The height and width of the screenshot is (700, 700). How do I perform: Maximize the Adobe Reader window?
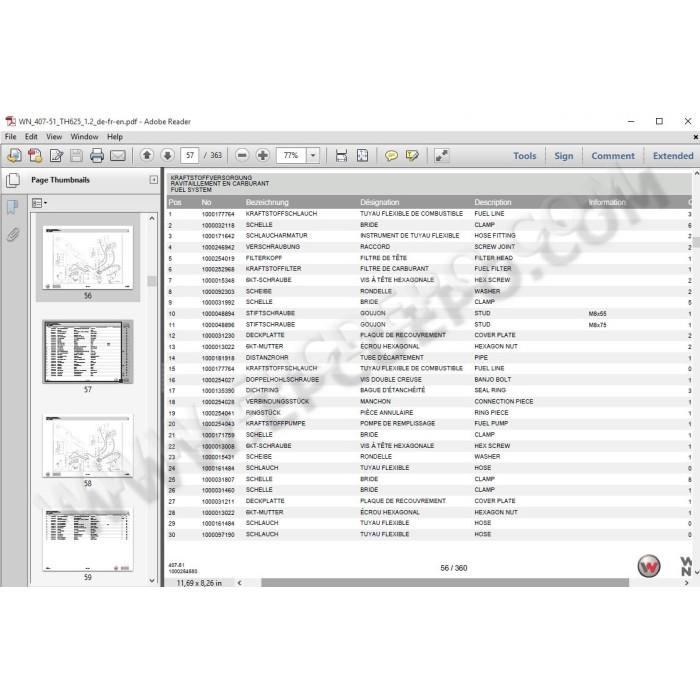(x=659, y=121)
